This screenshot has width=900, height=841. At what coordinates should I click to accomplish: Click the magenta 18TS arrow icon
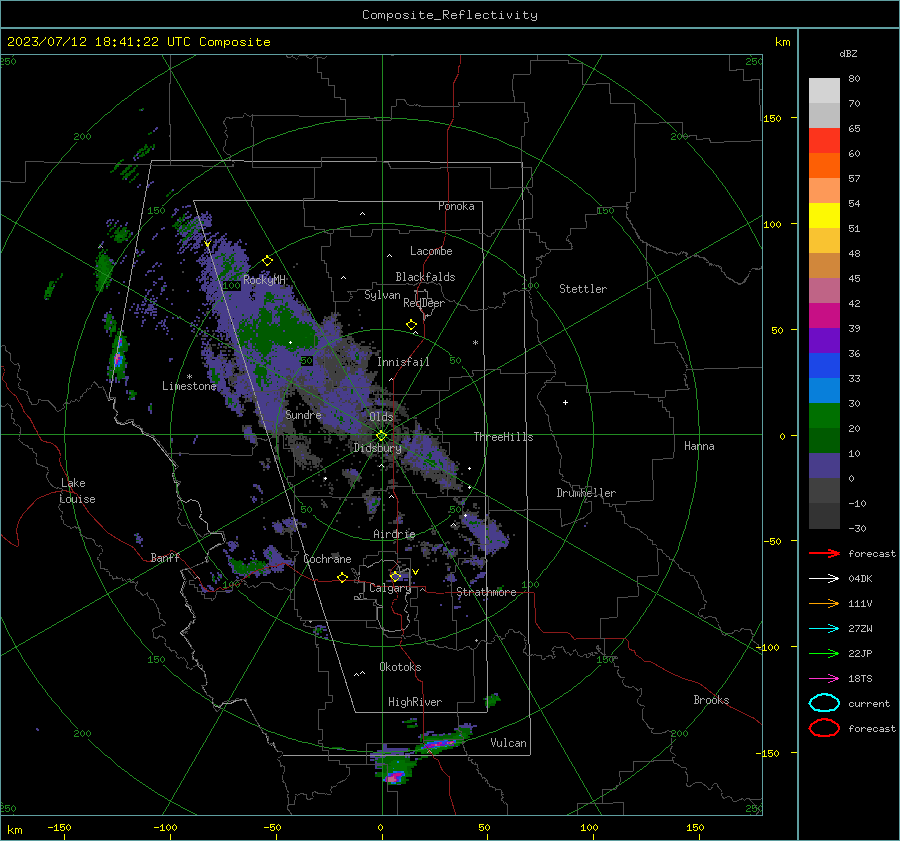click(x=824, y=679)
